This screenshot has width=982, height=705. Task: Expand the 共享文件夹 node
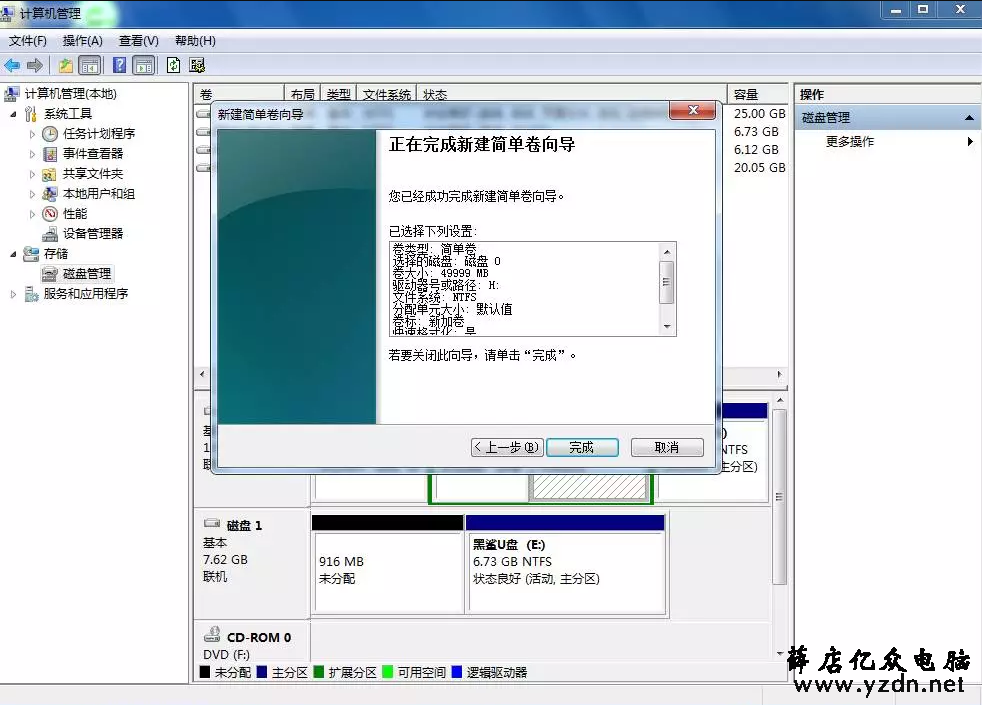coord(33,174)
